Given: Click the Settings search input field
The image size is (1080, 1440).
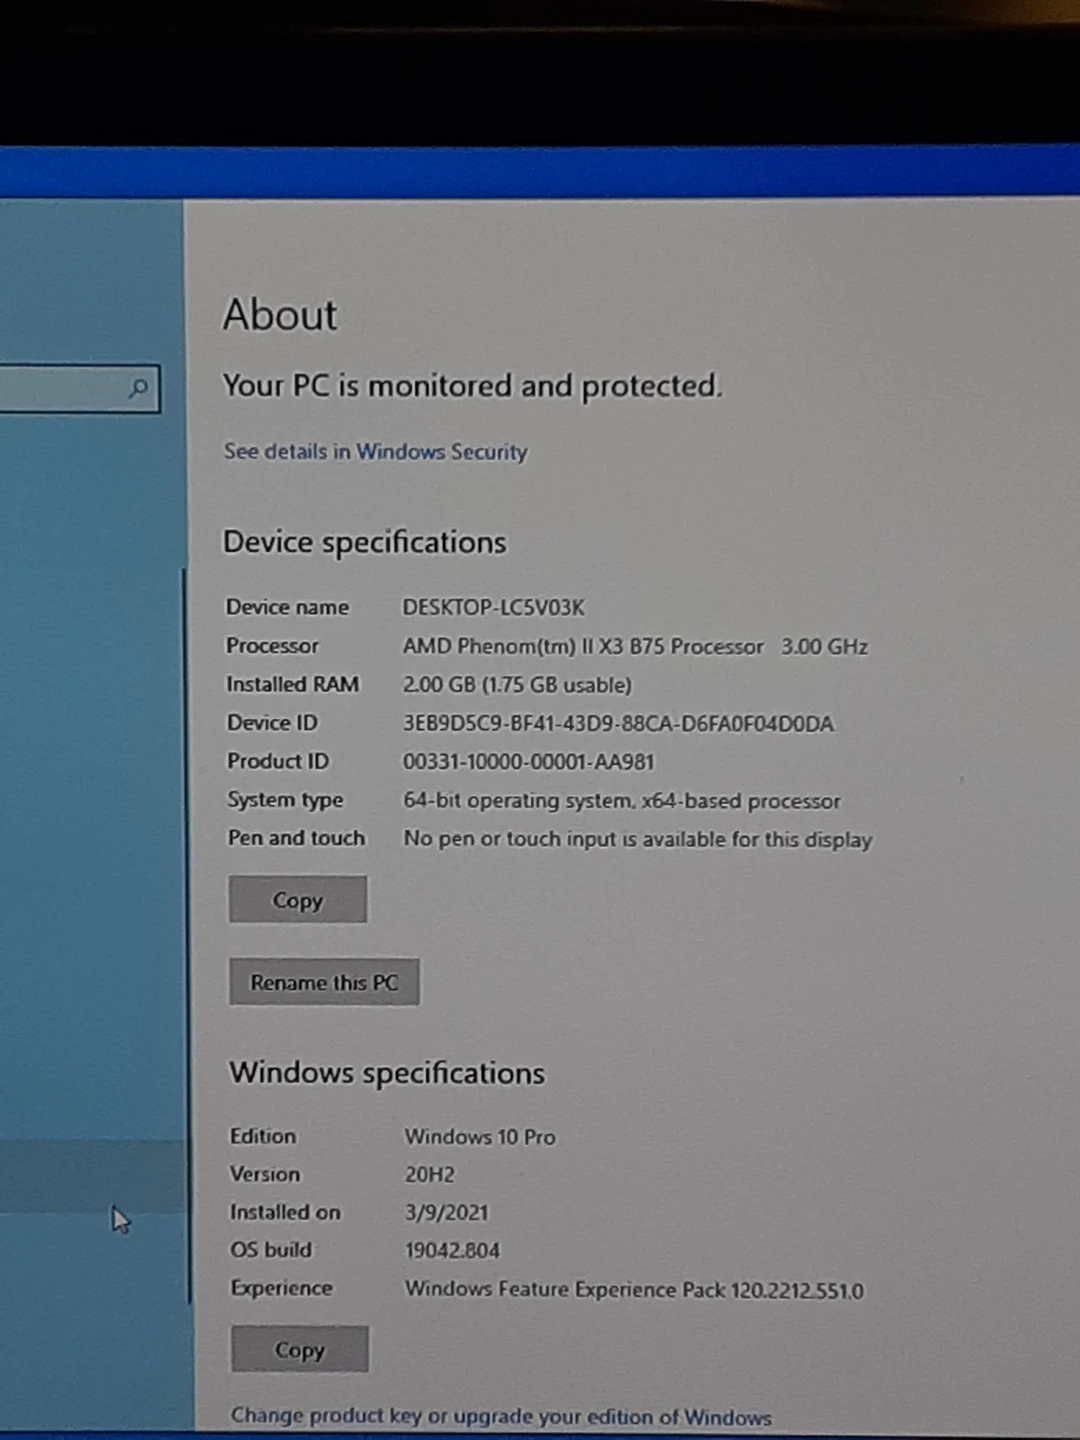Looking at the screenshot, I should pyautogui.click(x=78, y=388).
